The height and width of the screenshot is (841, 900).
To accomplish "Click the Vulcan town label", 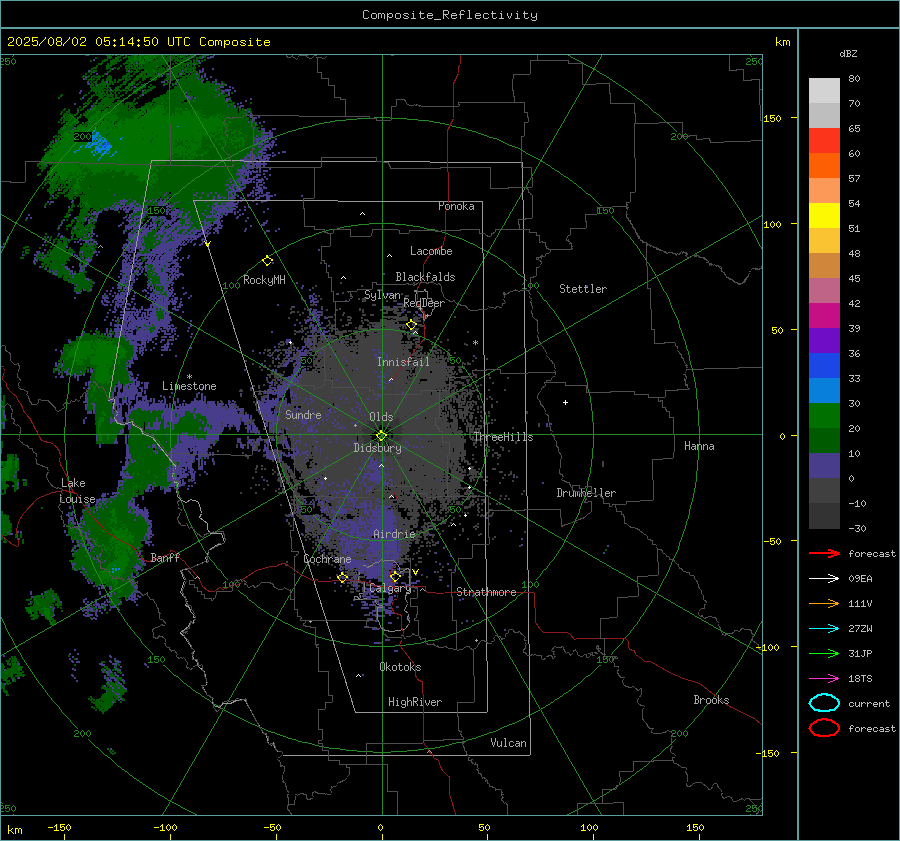I will [508, 743].
